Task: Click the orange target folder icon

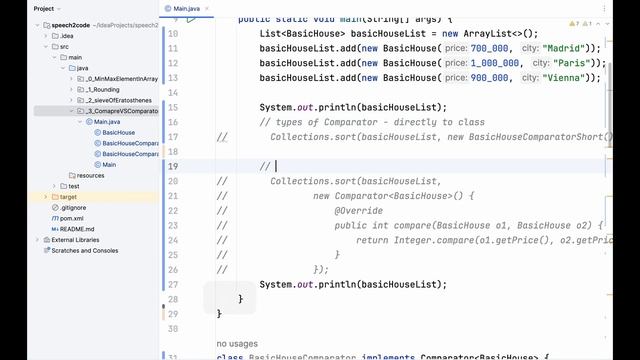Action: (55, 197)
